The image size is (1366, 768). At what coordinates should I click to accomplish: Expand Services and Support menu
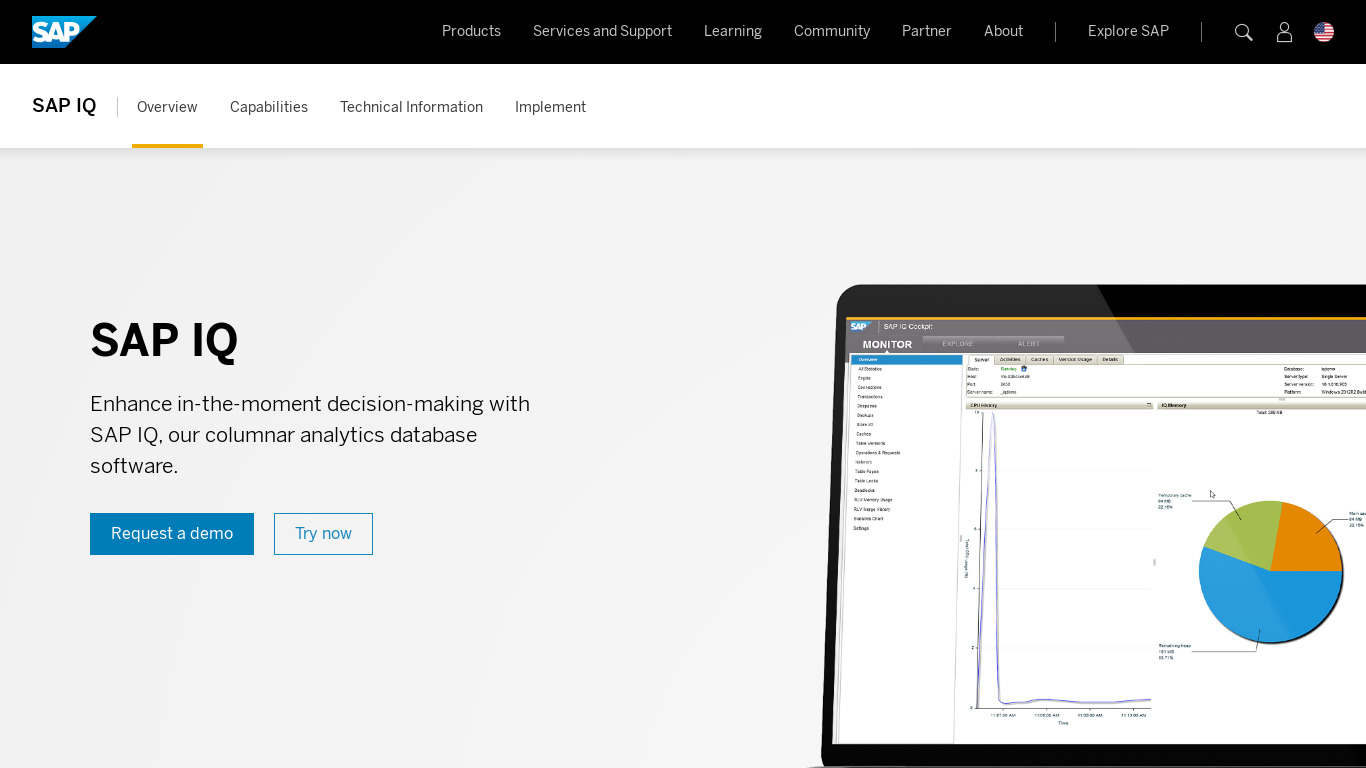pyautogui.click(x=602, y=31)
